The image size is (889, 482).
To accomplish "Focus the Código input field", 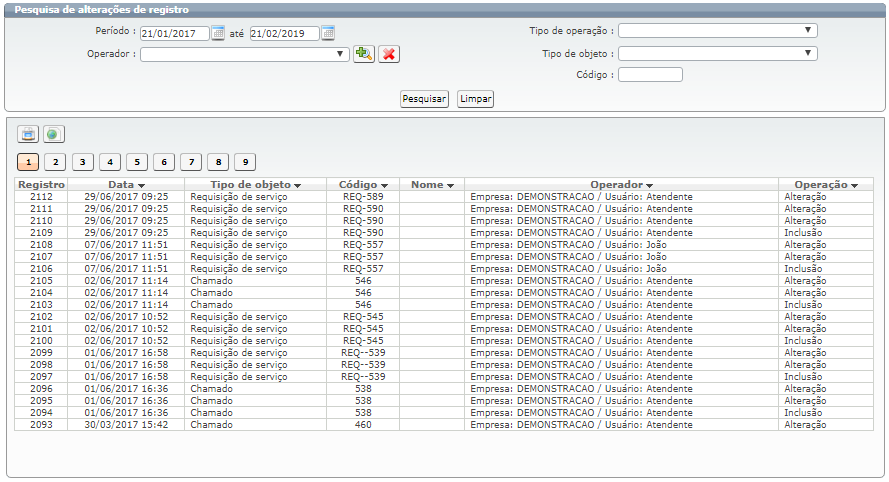I will pyautogui.click(x=650, y=75).
